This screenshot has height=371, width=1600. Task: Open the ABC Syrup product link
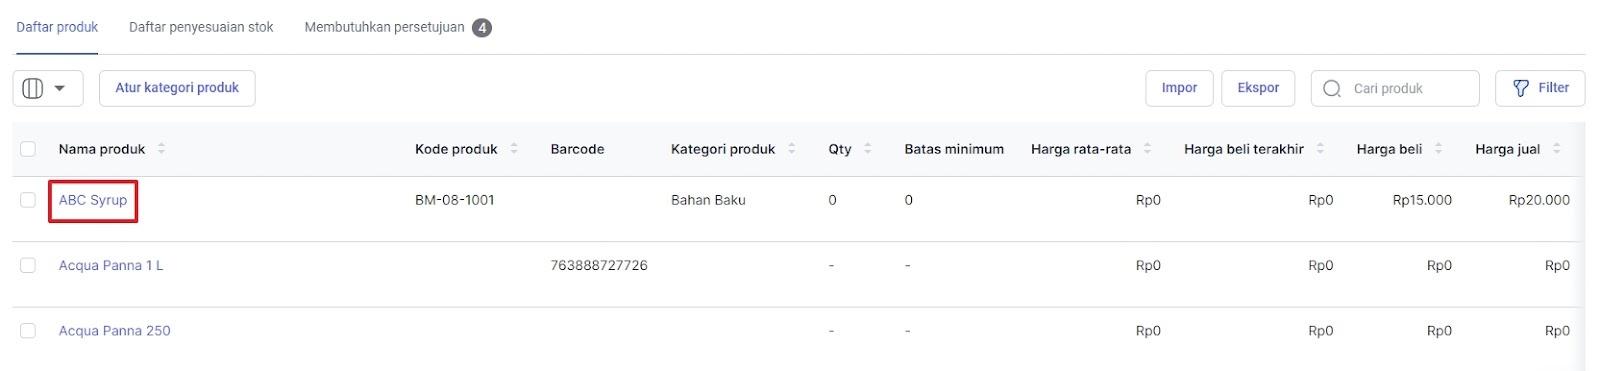[x=93, y=200]
